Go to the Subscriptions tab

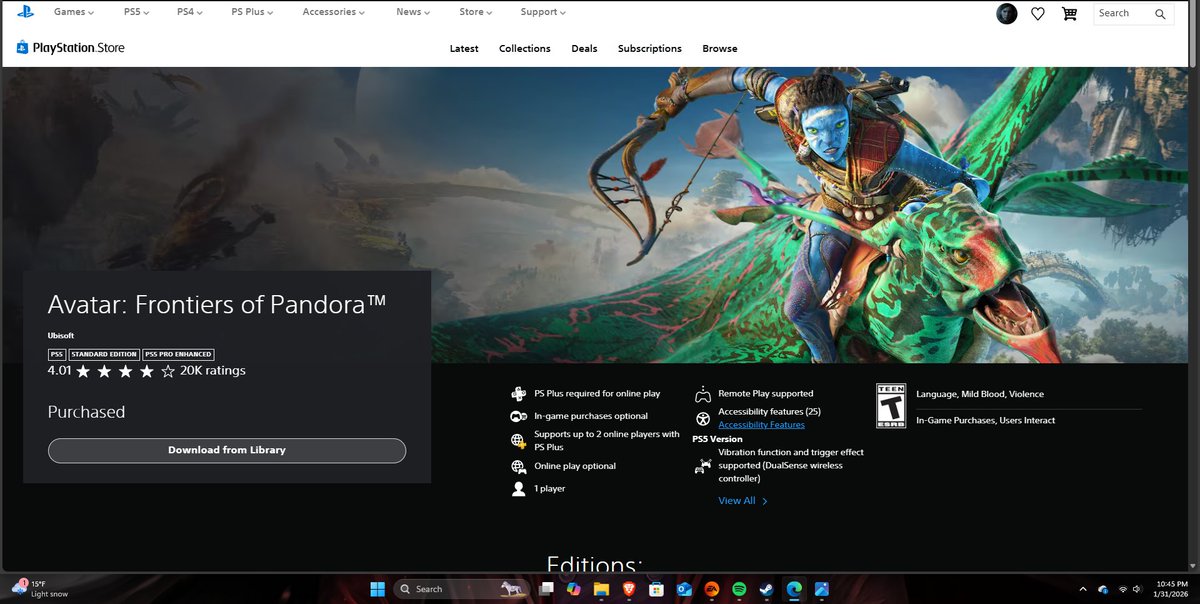[650, 48]
